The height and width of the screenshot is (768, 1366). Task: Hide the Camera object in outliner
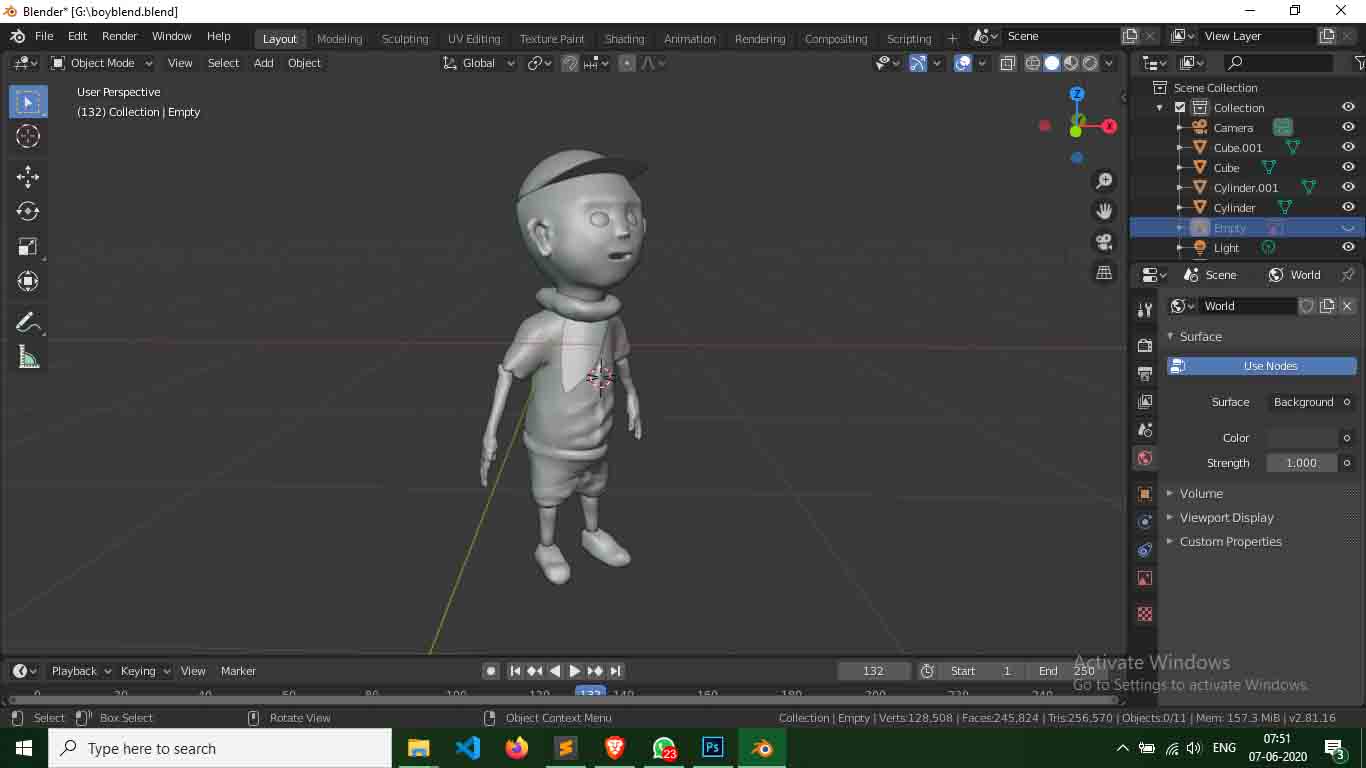click(x=1348, y=128)
